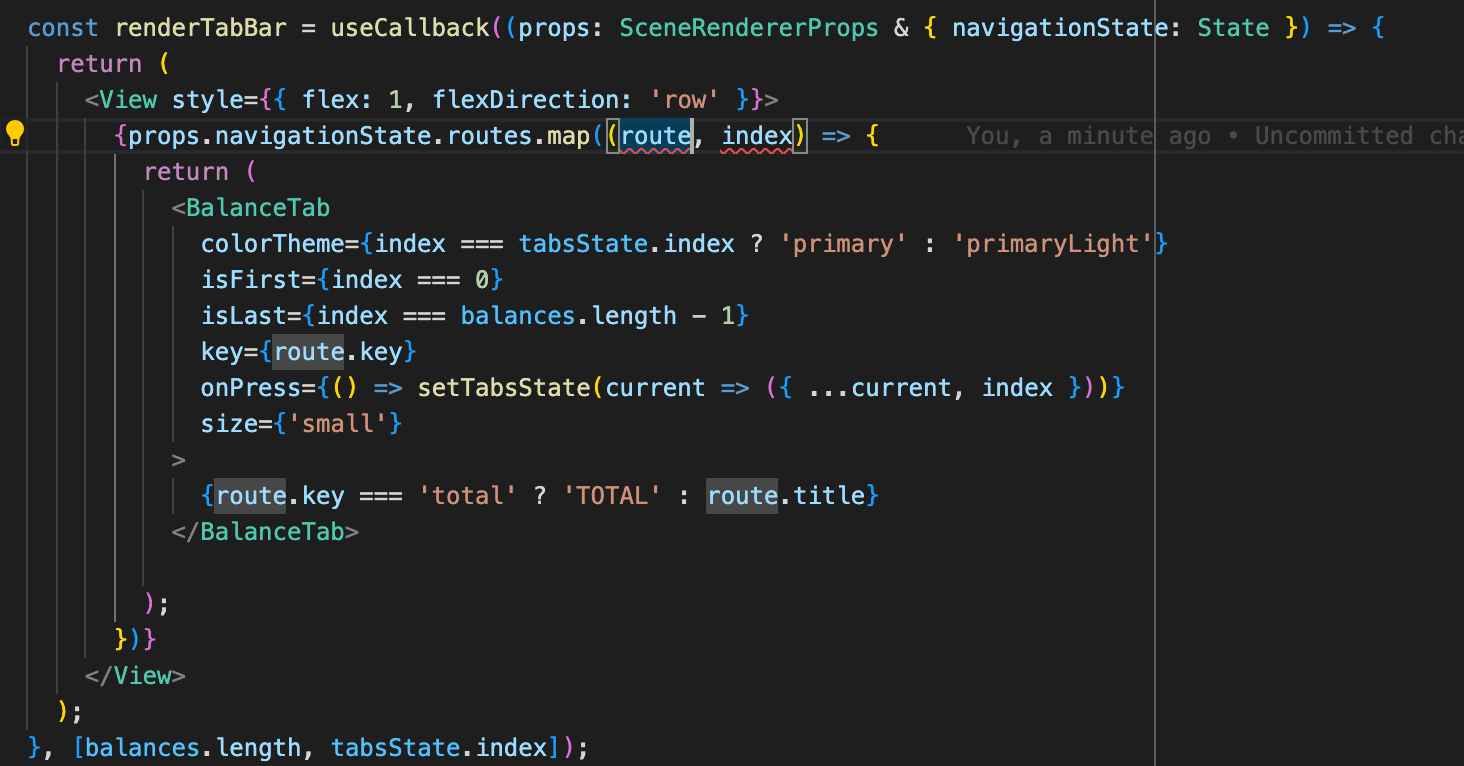Viewport: 1464px width, 766px height.
Task: Click the SceneRendererProps type annotation
Action: 748,27
